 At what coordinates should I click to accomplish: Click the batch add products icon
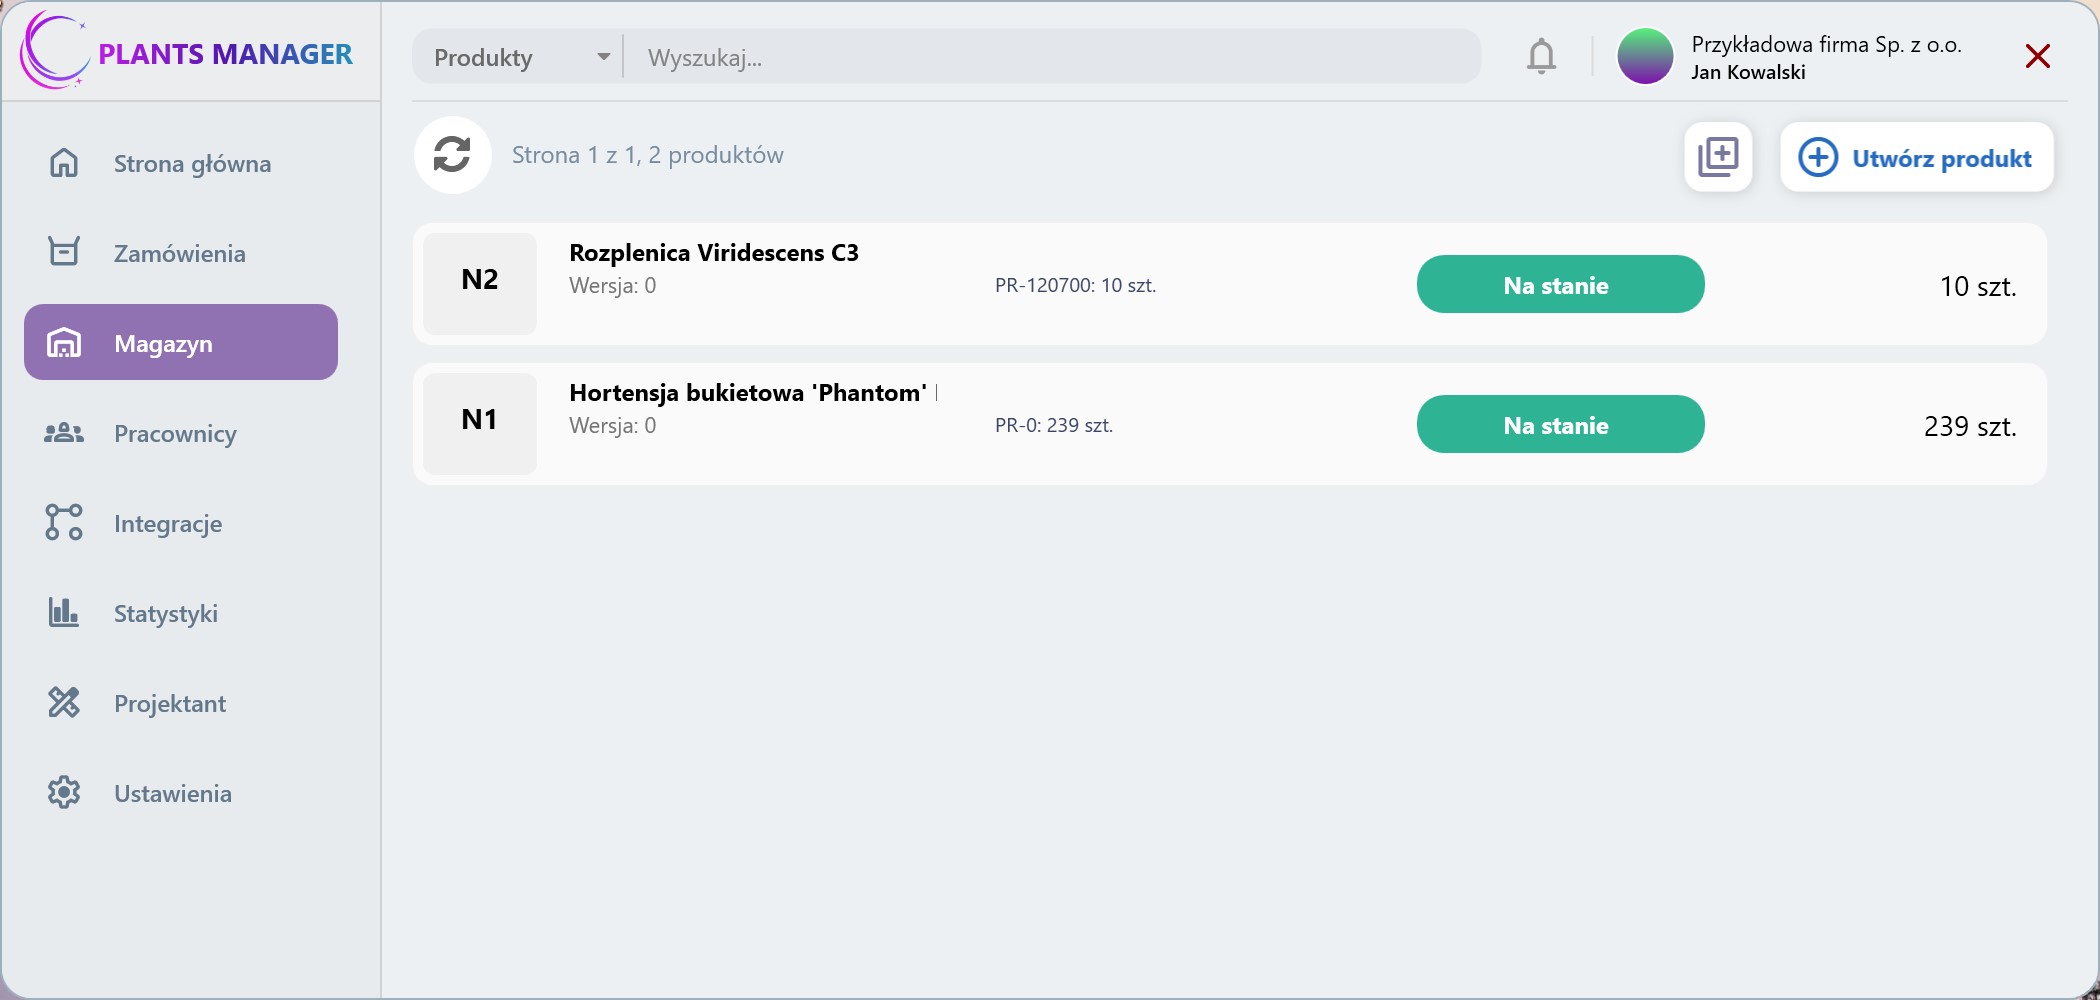(1718, 157)
